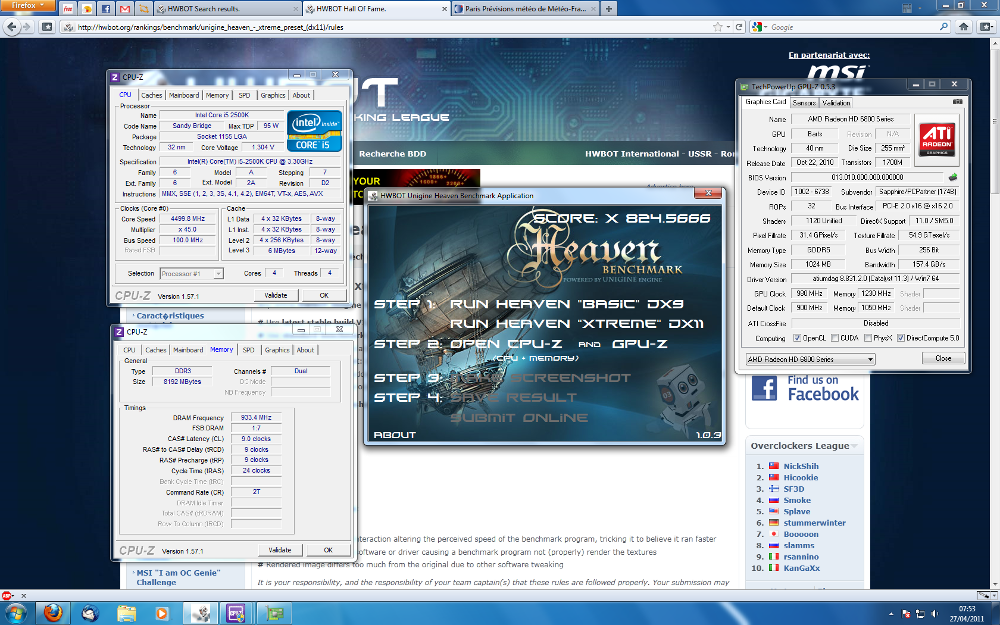Screen dimensions: 1000x625
Task: Open the URL history dropdown arrow
Action: 729,27
